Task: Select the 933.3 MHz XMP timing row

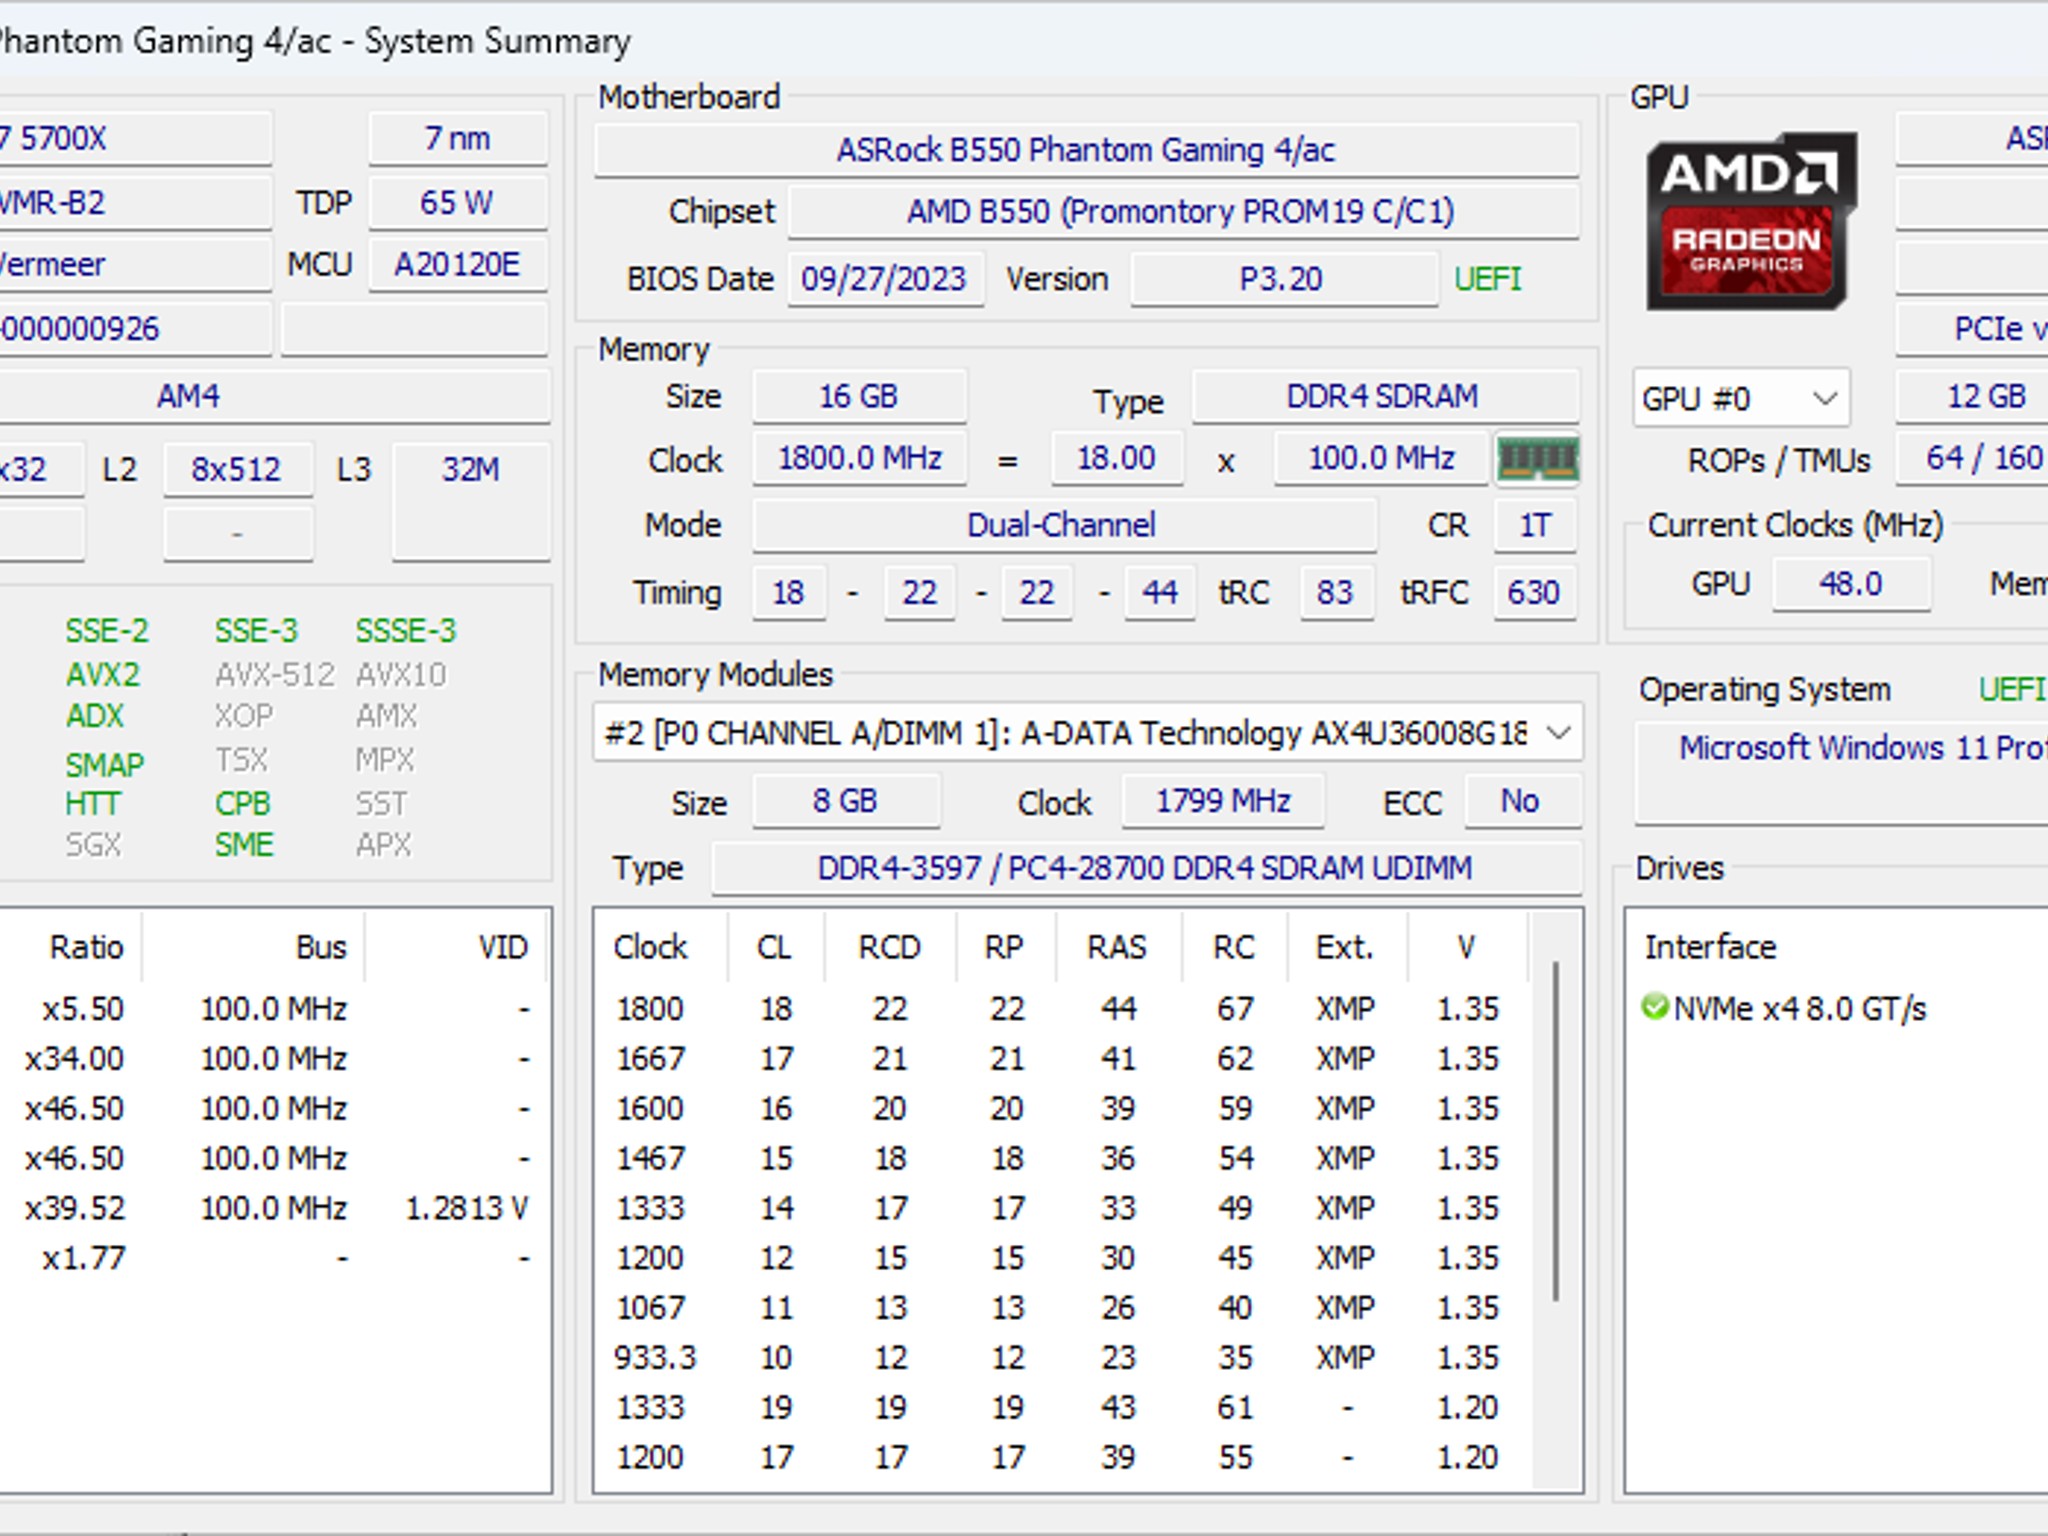Action: point(1062,1357)
